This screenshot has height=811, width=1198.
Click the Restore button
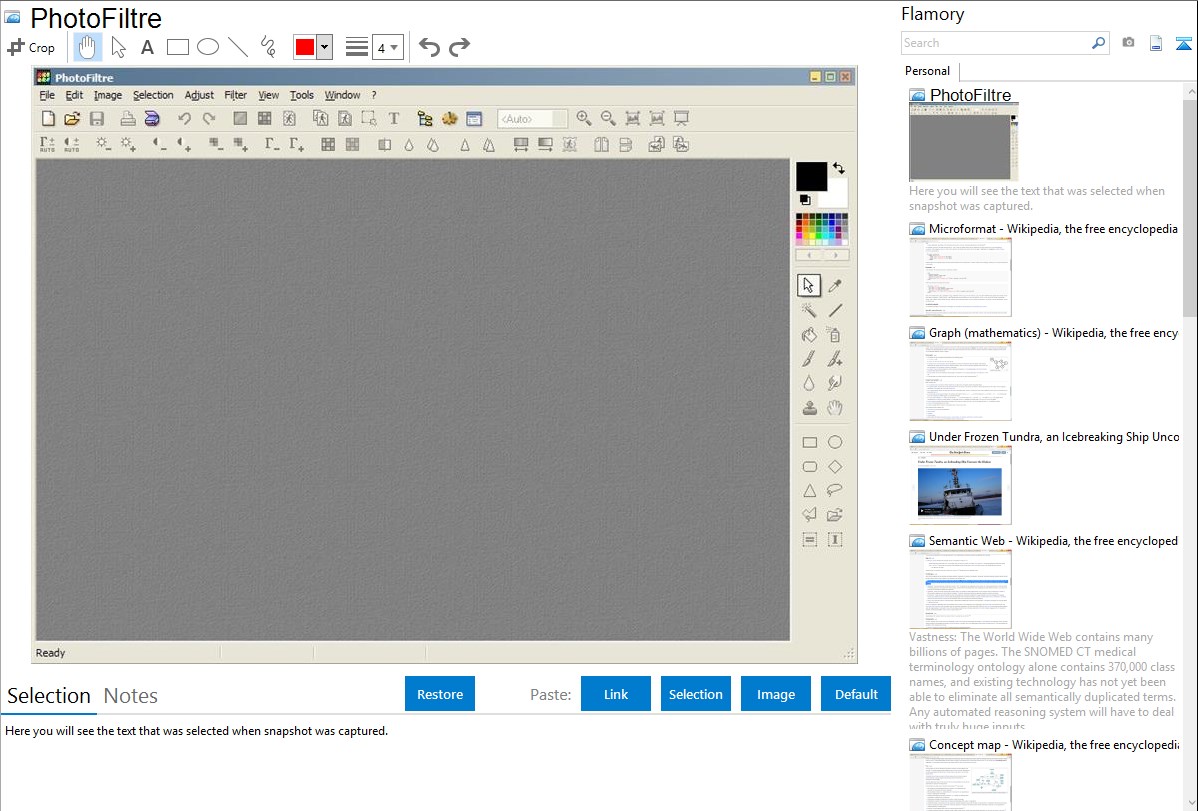[x=440, y=694]
